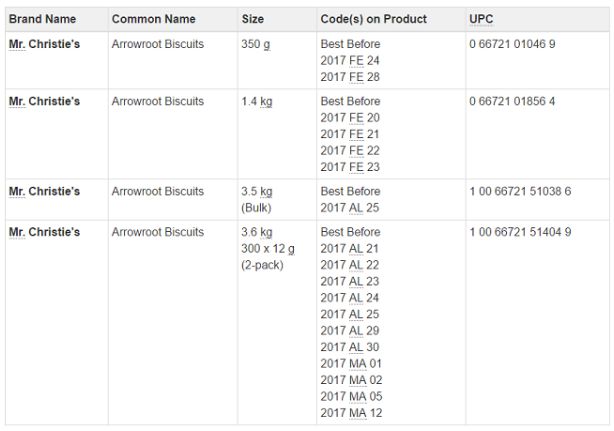
Task: Click the Code(s) on Product header
Action: [374, 19]
